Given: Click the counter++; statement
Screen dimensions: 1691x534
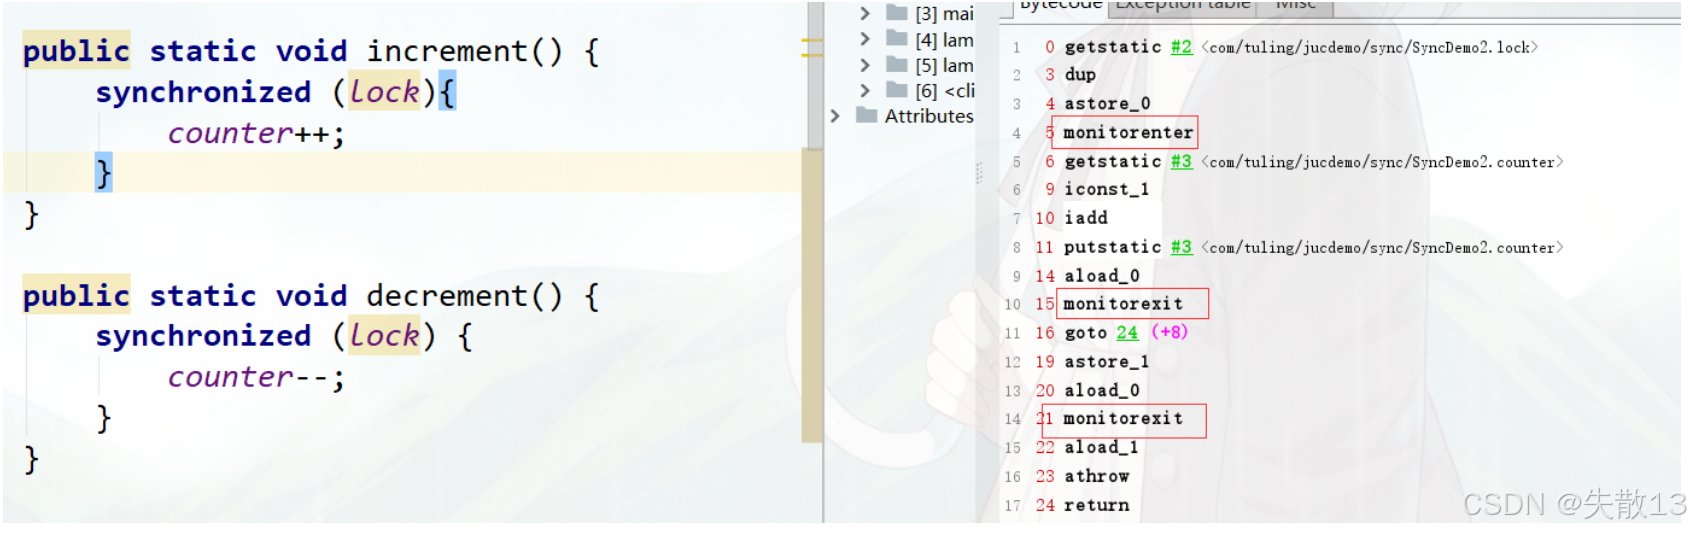Looking at the screenshot, I should (x=256, y=133).
